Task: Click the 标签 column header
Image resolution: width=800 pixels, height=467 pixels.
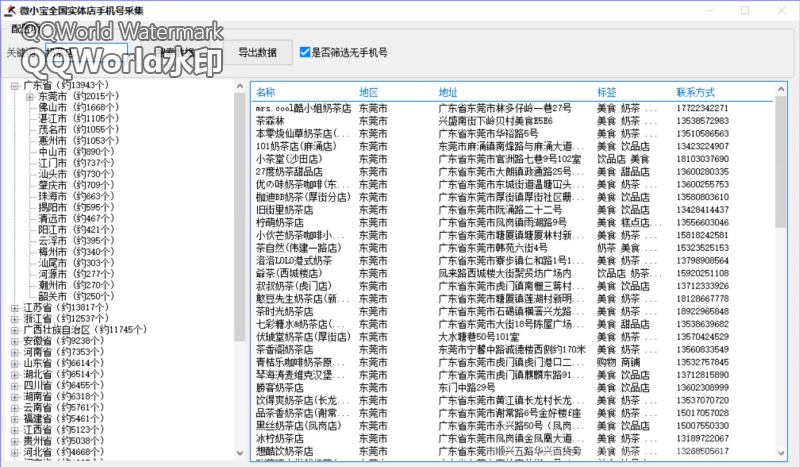Action: [606, 92]
